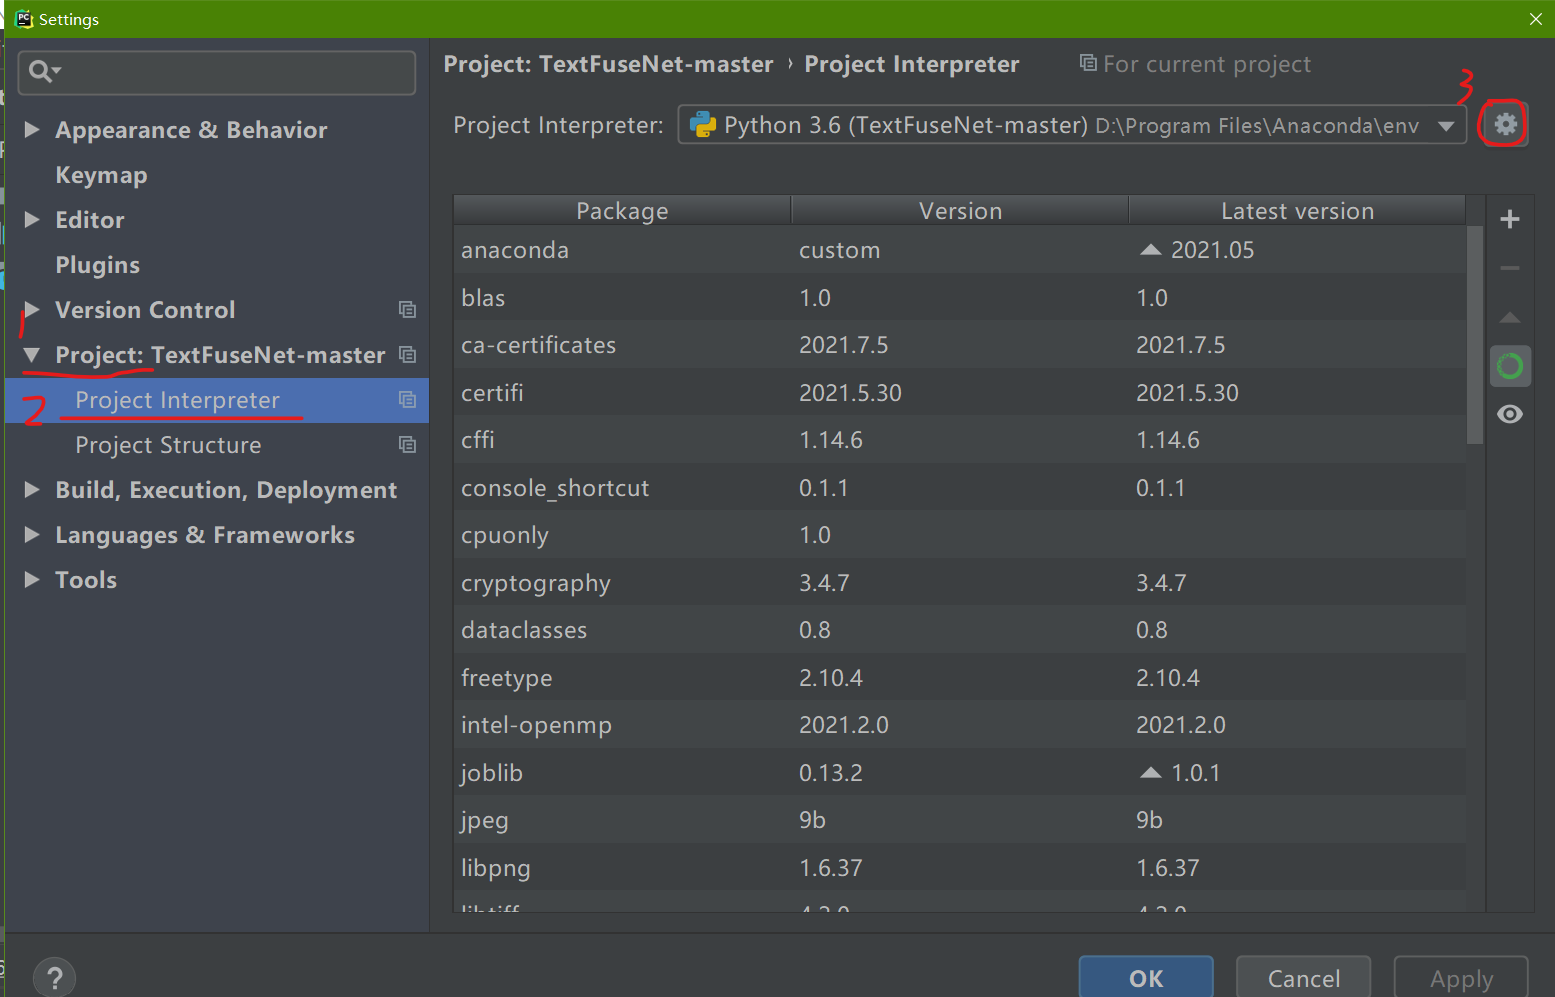Viewport: 1555px width, 997px height.
Task: Sort by the Version column header
Action: (960, 210)
